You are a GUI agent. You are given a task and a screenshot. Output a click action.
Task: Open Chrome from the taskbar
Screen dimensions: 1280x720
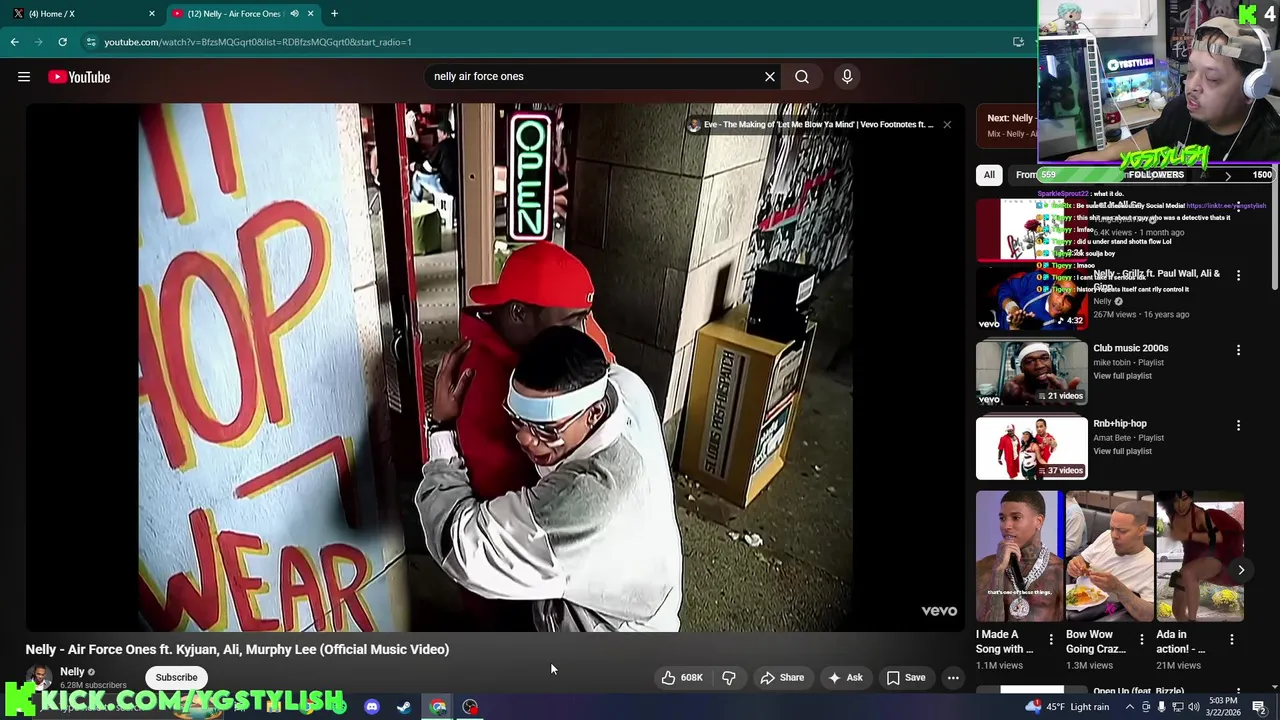[438, 707]
